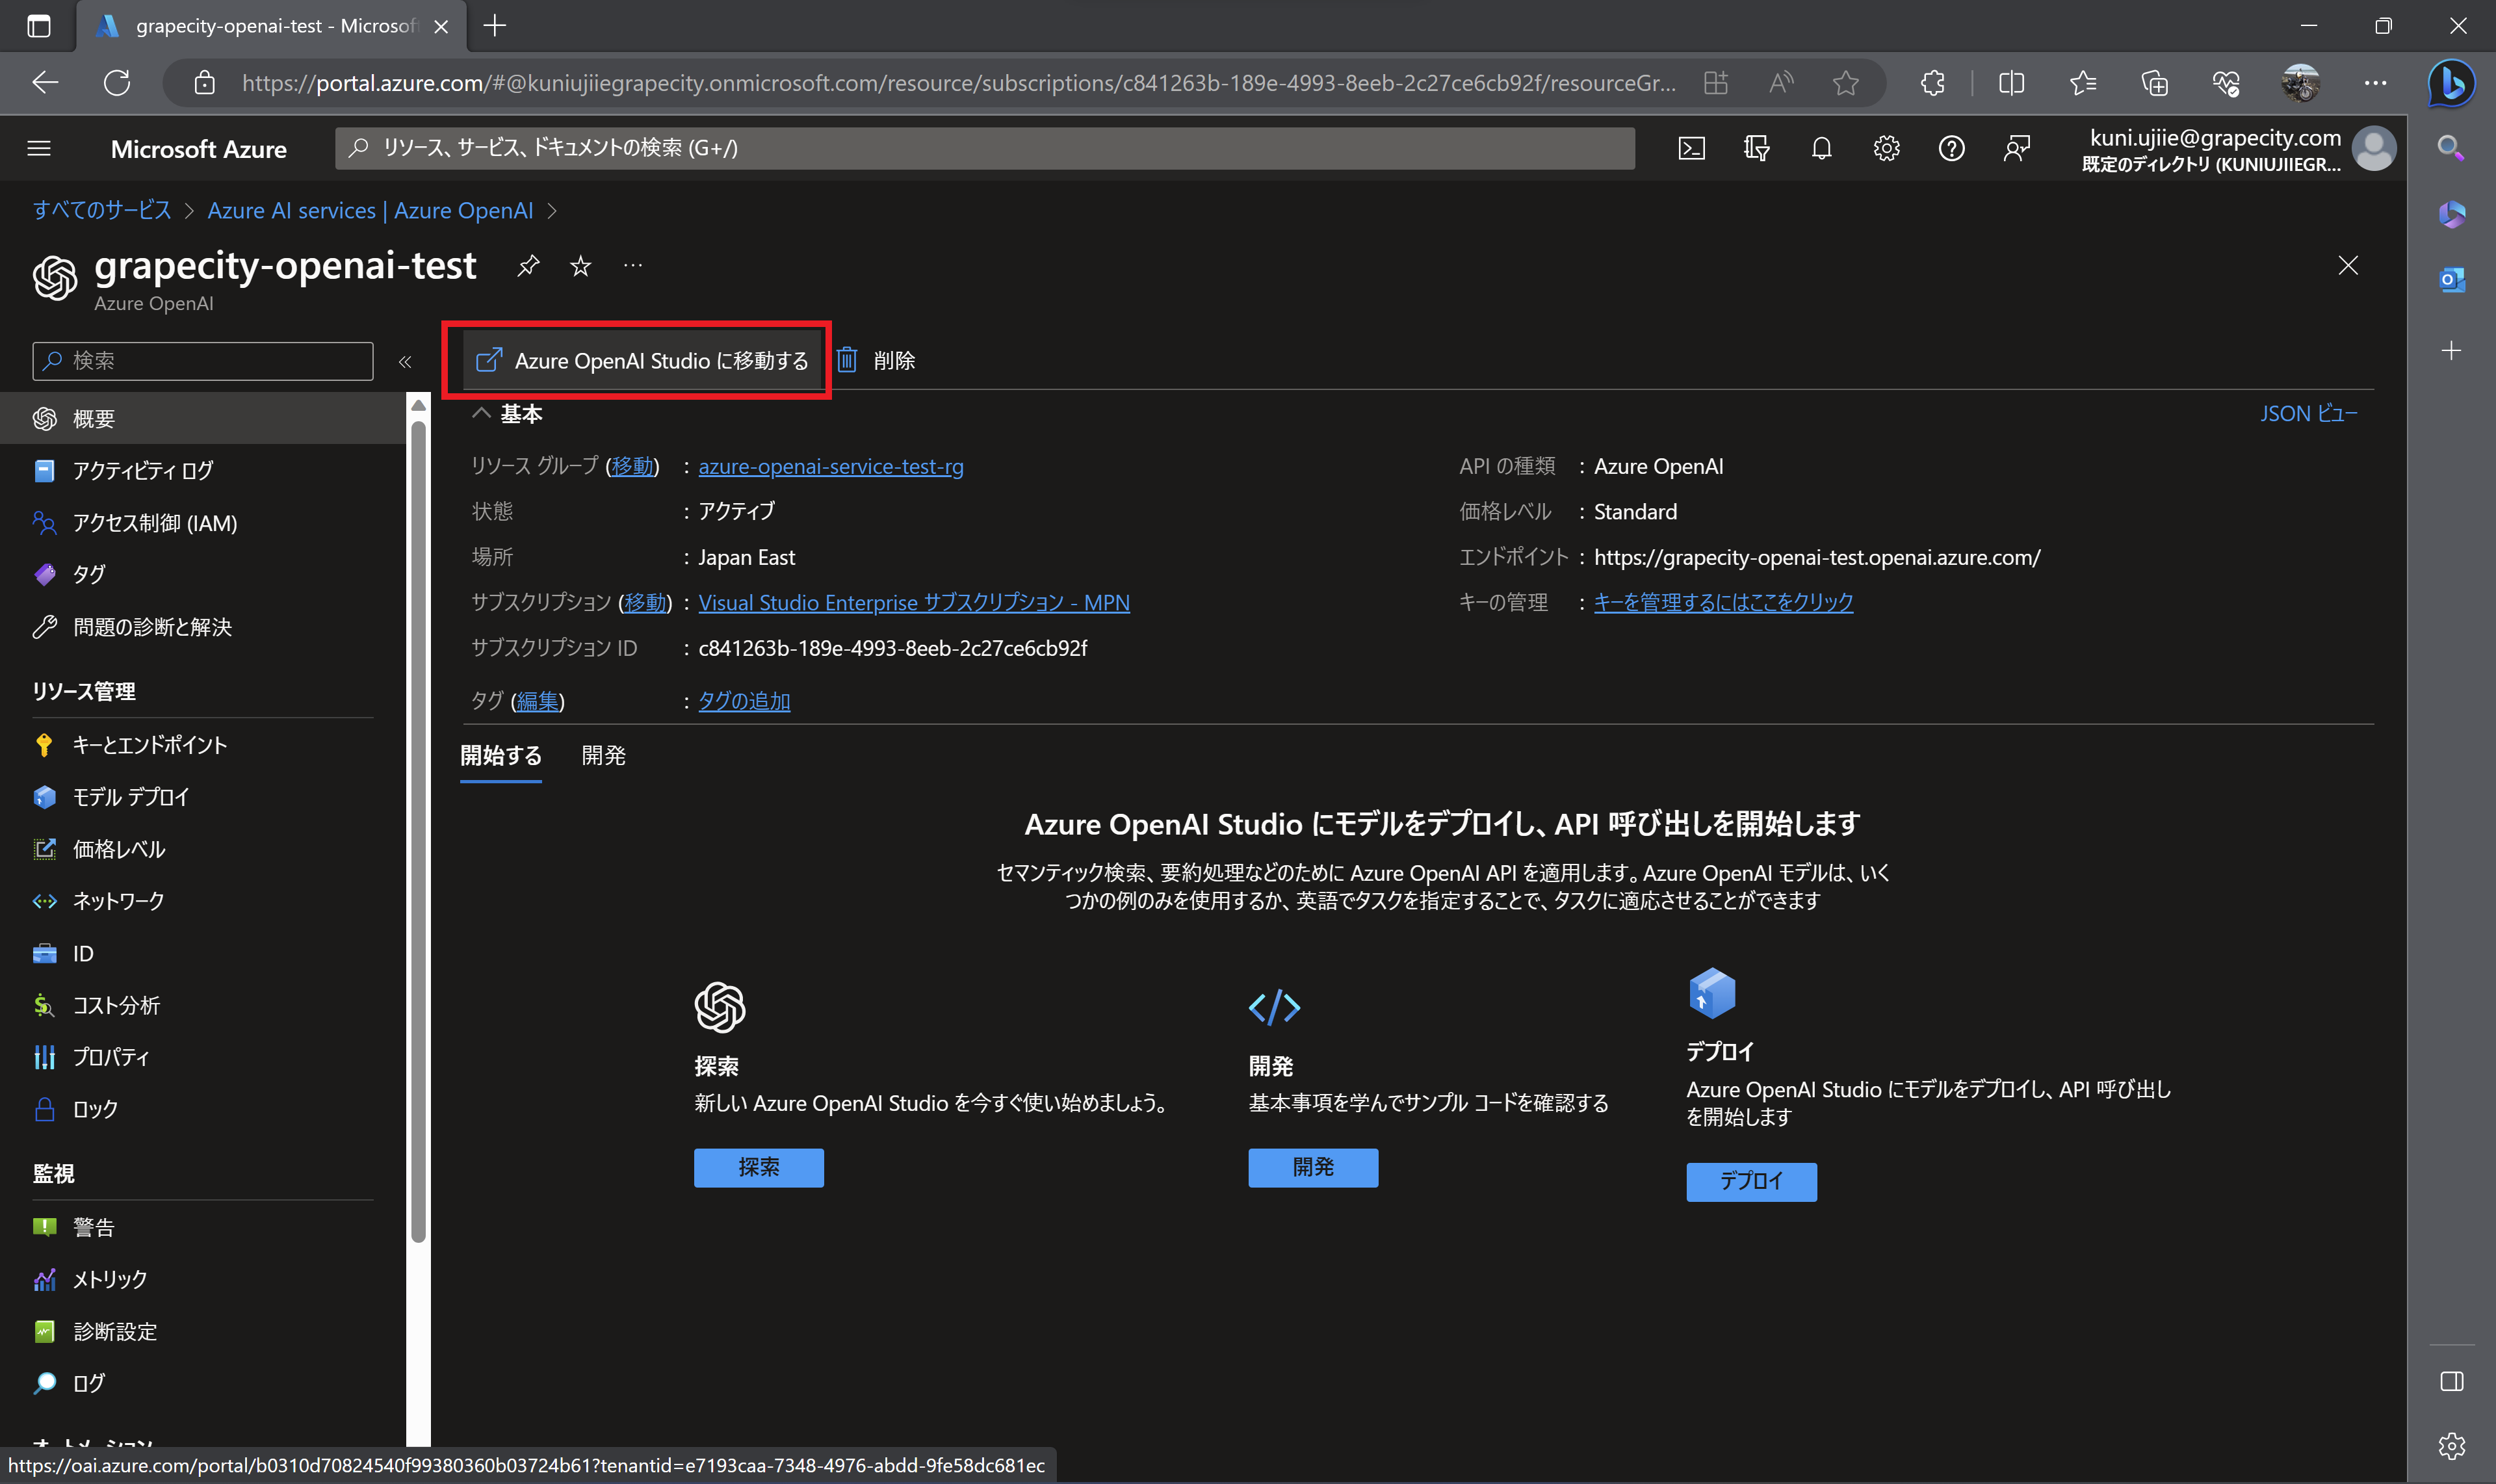Open Cloud Shell from the top bar

click(1691, 148)
